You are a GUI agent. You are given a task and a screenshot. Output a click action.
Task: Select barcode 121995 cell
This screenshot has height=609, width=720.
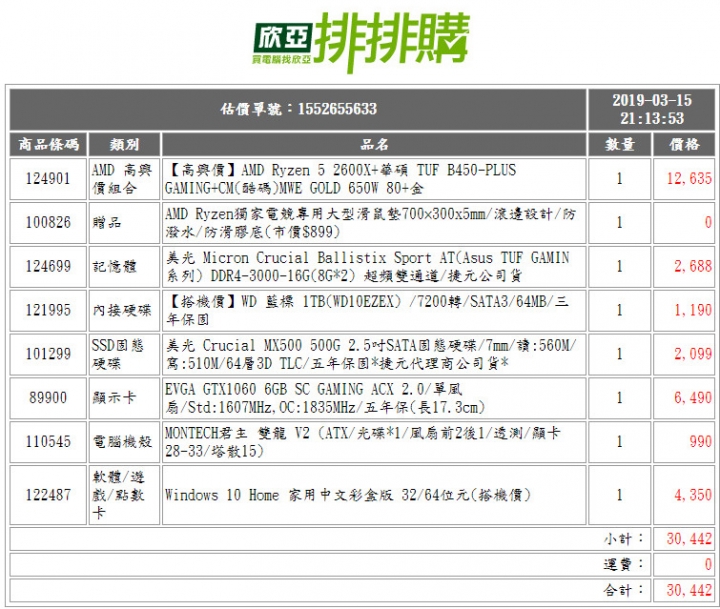tap(48, 310)
